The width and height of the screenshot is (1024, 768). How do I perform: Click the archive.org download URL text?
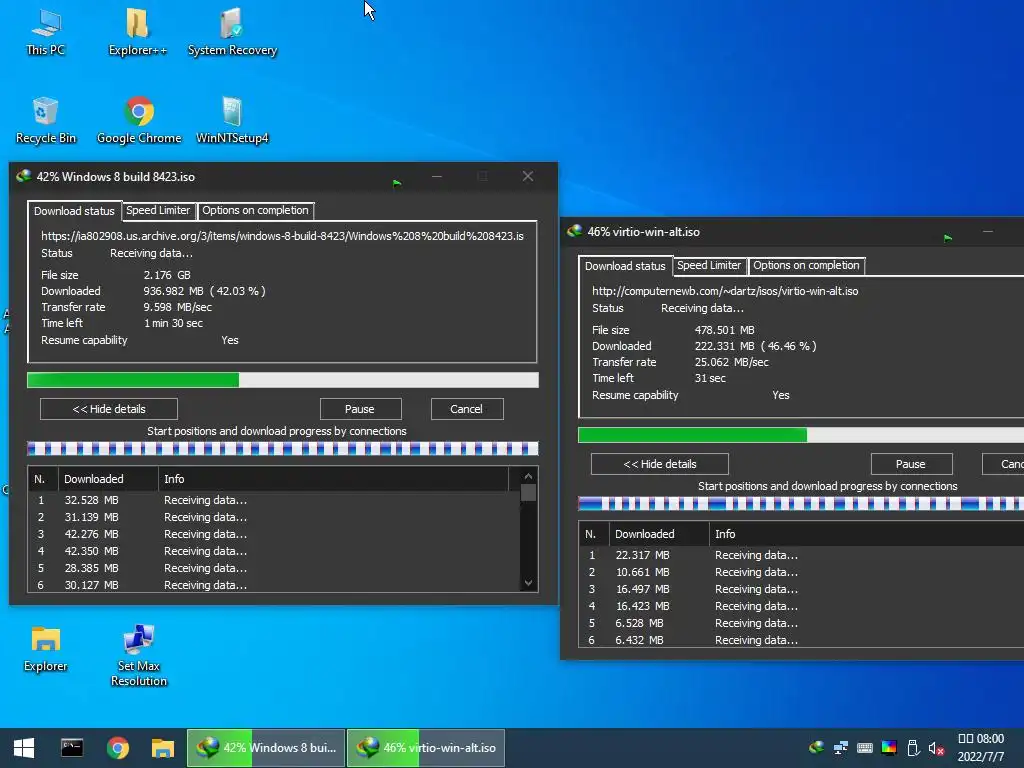pos(282,236)
